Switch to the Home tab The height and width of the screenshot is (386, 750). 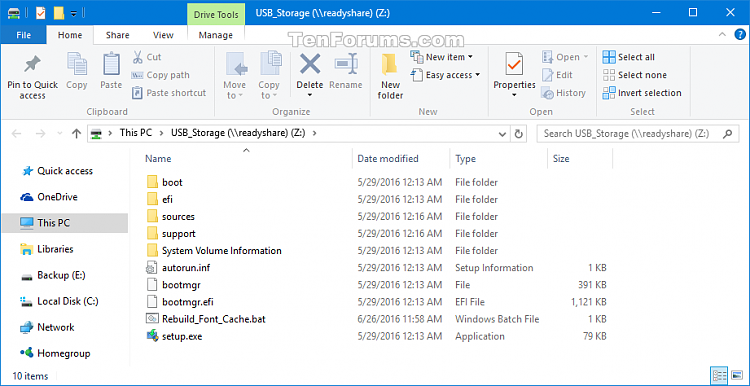coord(70,35)
